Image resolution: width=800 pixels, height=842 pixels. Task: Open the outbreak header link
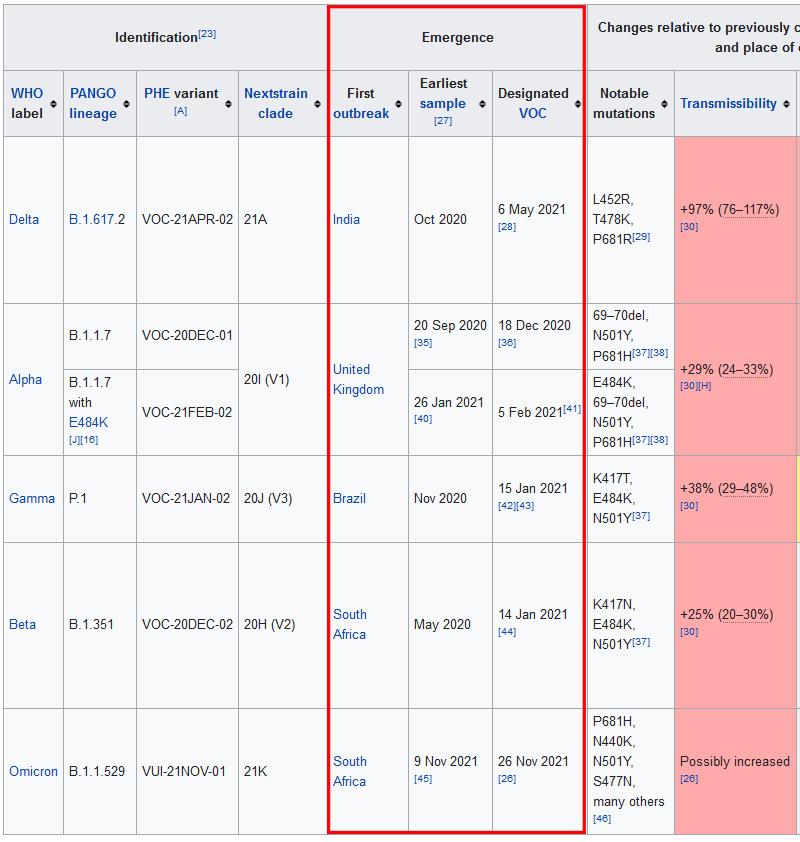tap(361, 113)
